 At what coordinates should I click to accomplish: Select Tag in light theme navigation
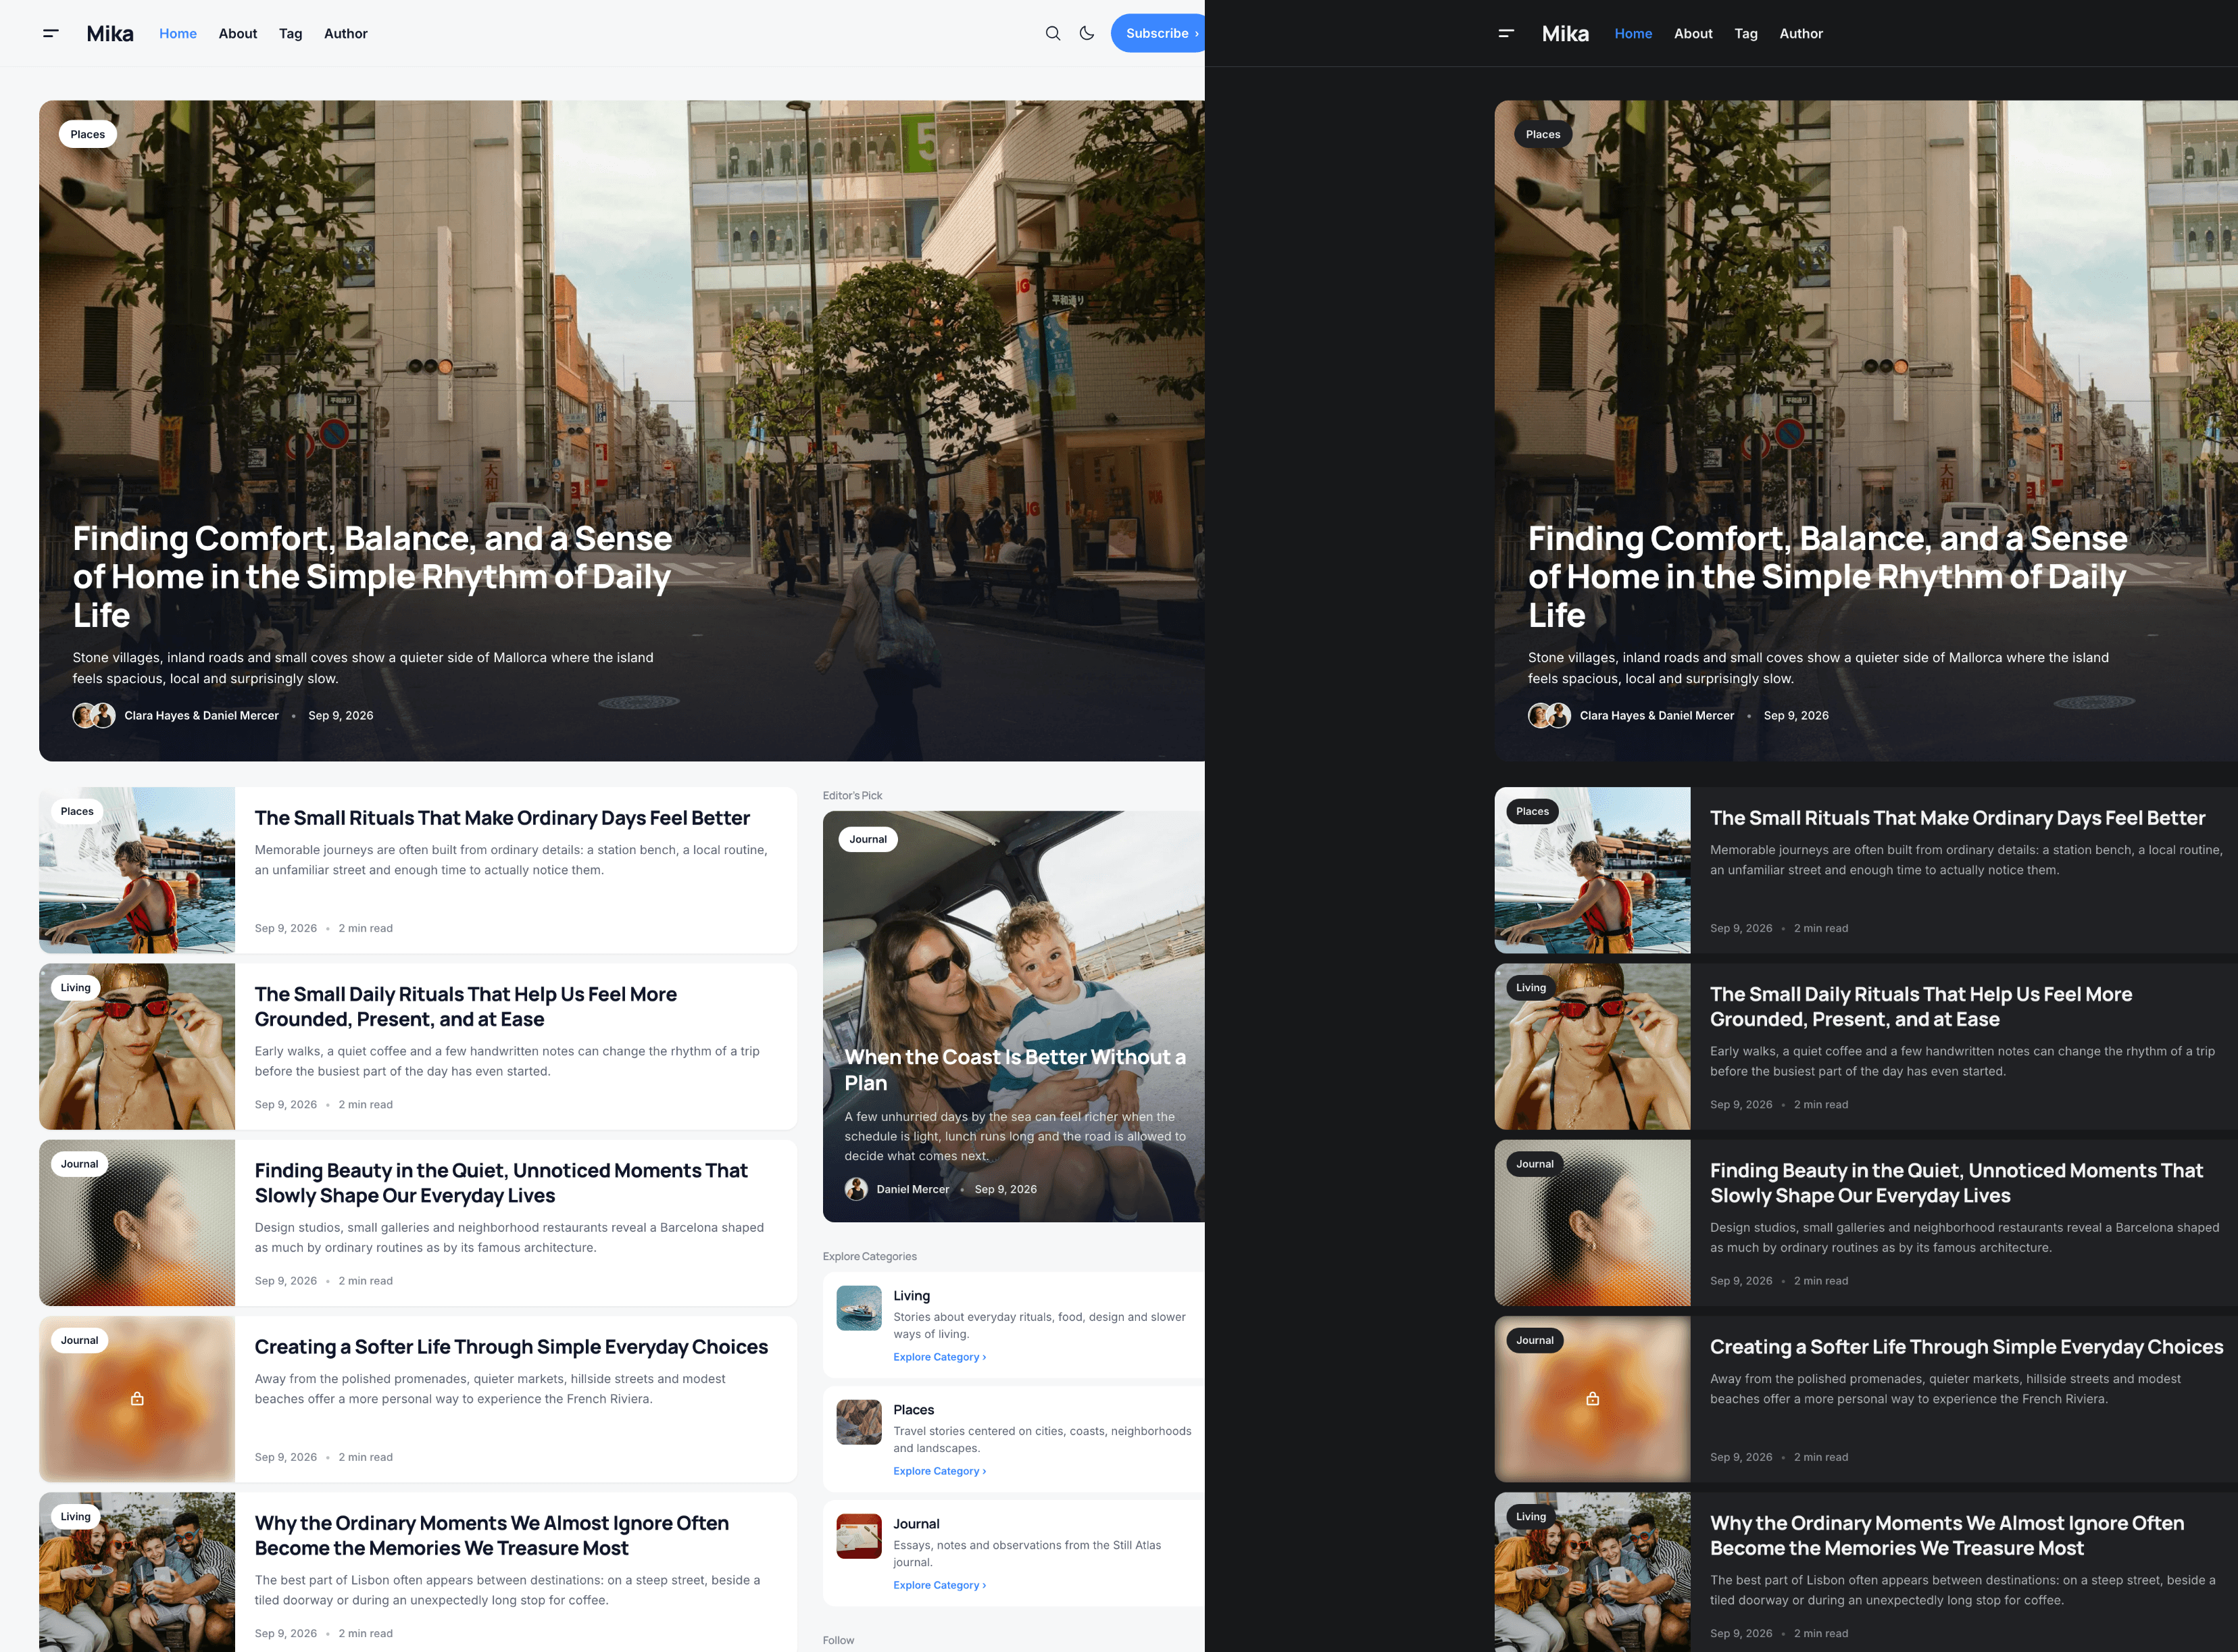(x=291, y=33)
